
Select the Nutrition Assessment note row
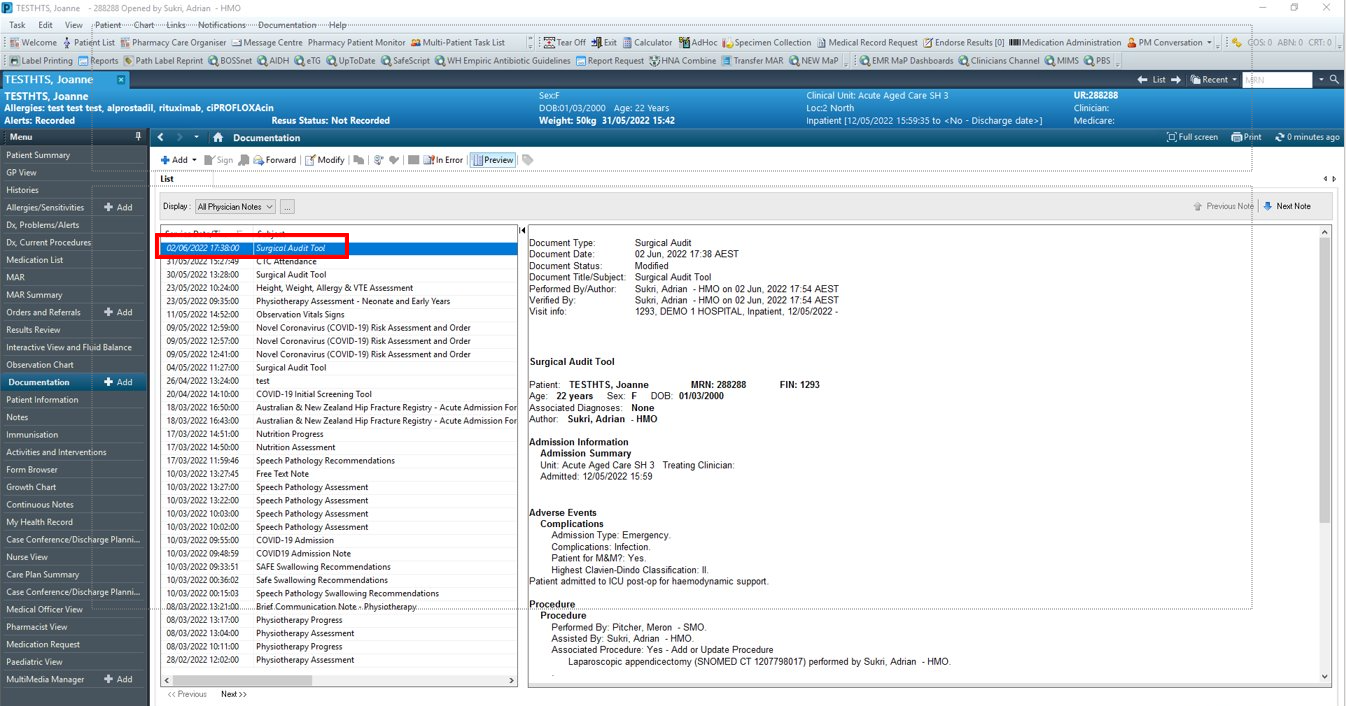[x=339, y=447]
